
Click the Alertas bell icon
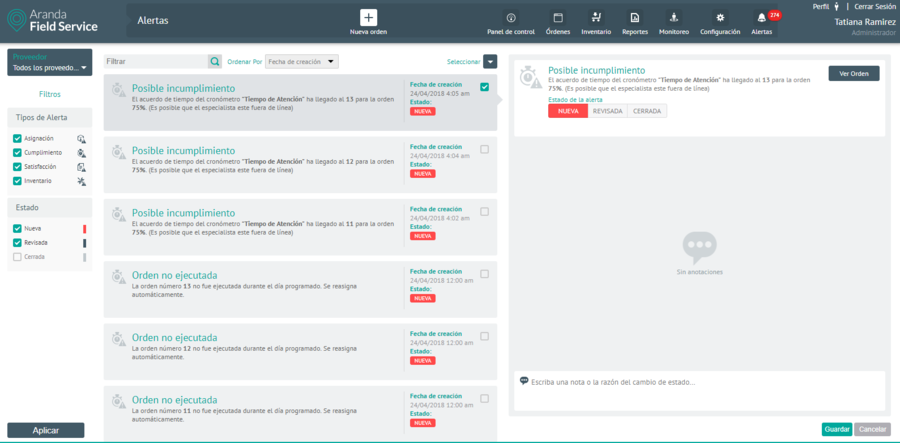coord(762,18)
